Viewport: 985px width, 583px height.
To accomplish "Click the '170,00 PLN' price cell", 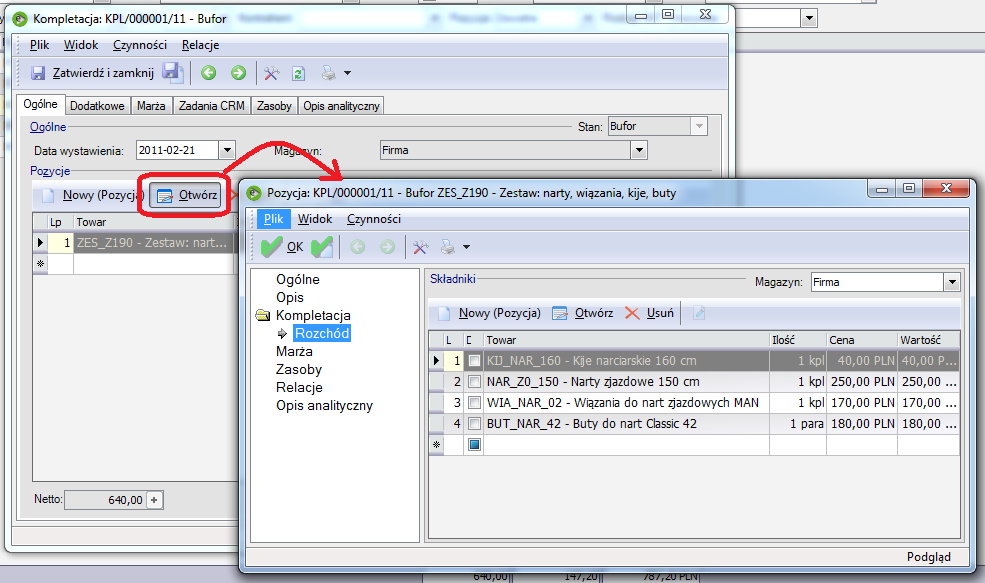I will pyautogui.click(x=862, y=403).
